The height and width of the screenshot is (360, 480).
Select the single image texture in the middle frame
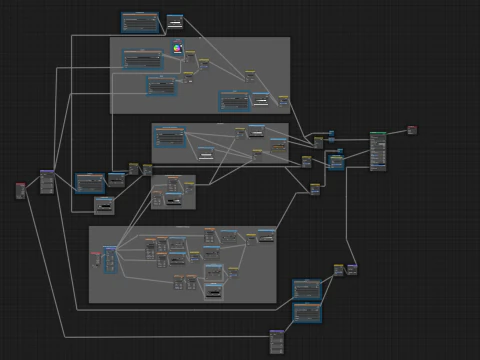(170, 137)
